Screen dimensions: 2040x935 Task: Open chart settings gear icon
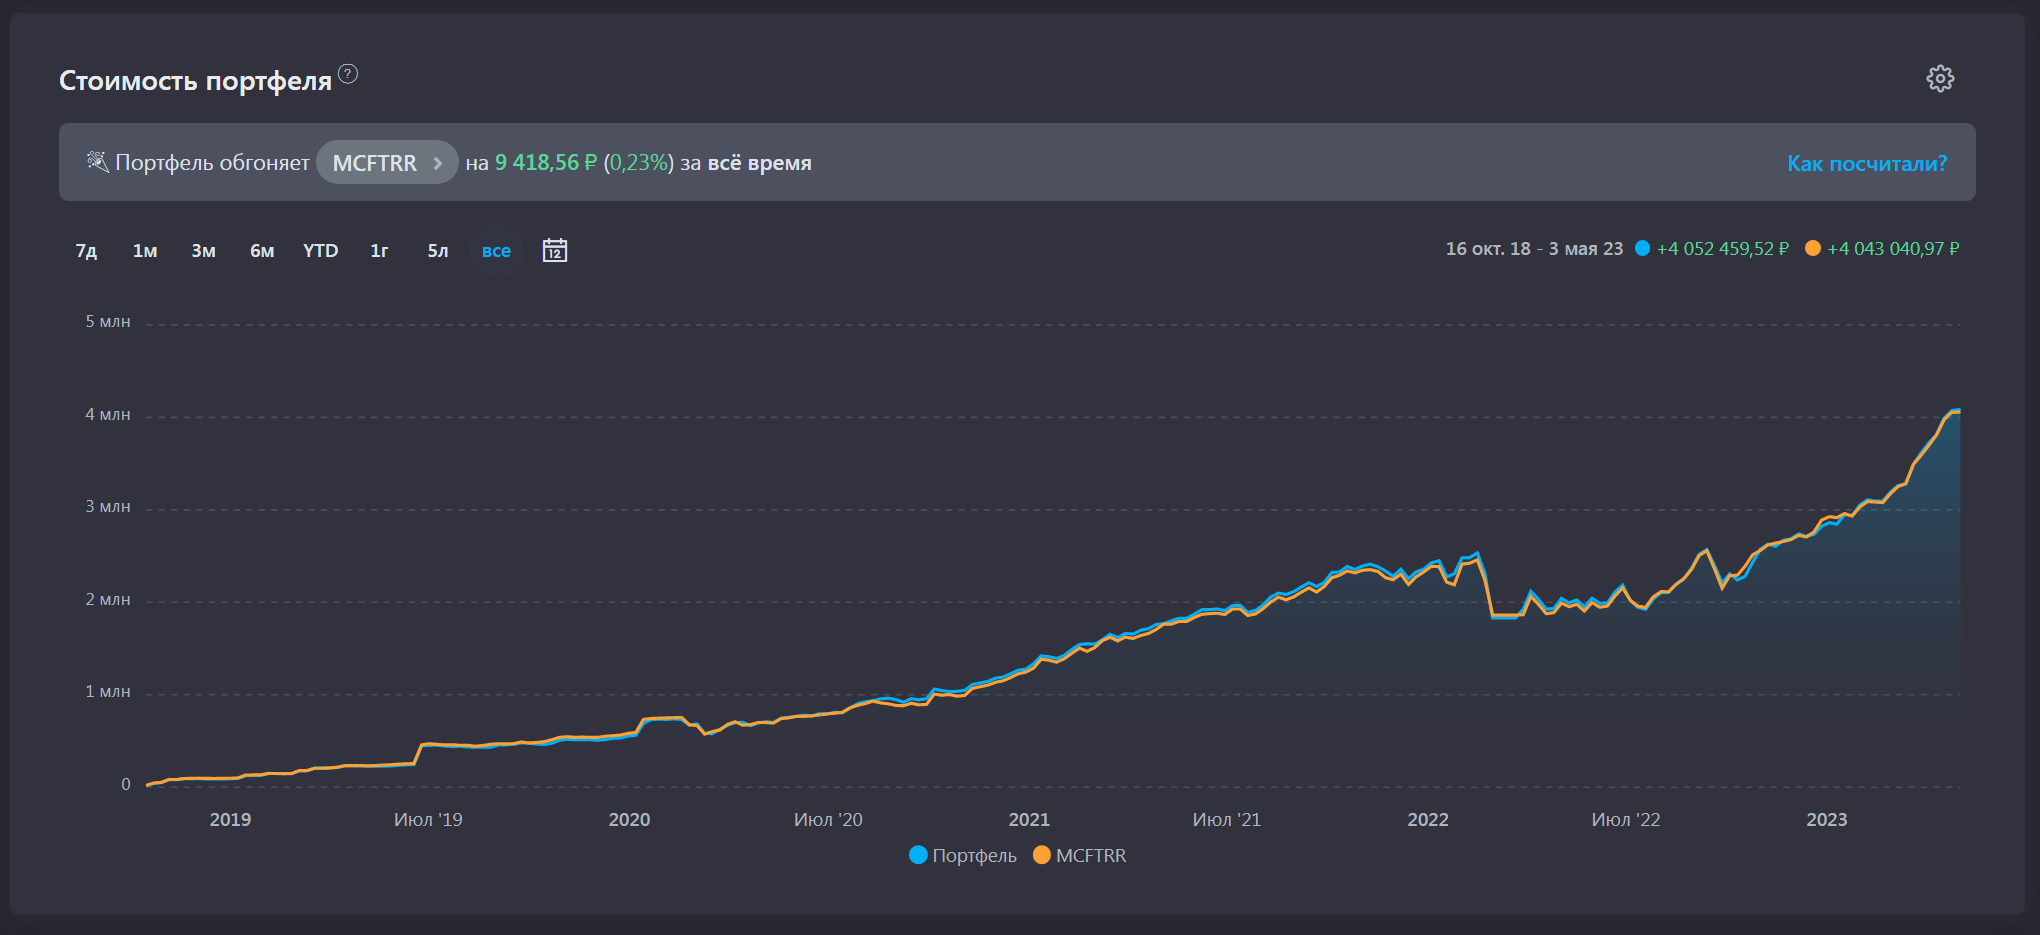click(x=1940, y=79)
